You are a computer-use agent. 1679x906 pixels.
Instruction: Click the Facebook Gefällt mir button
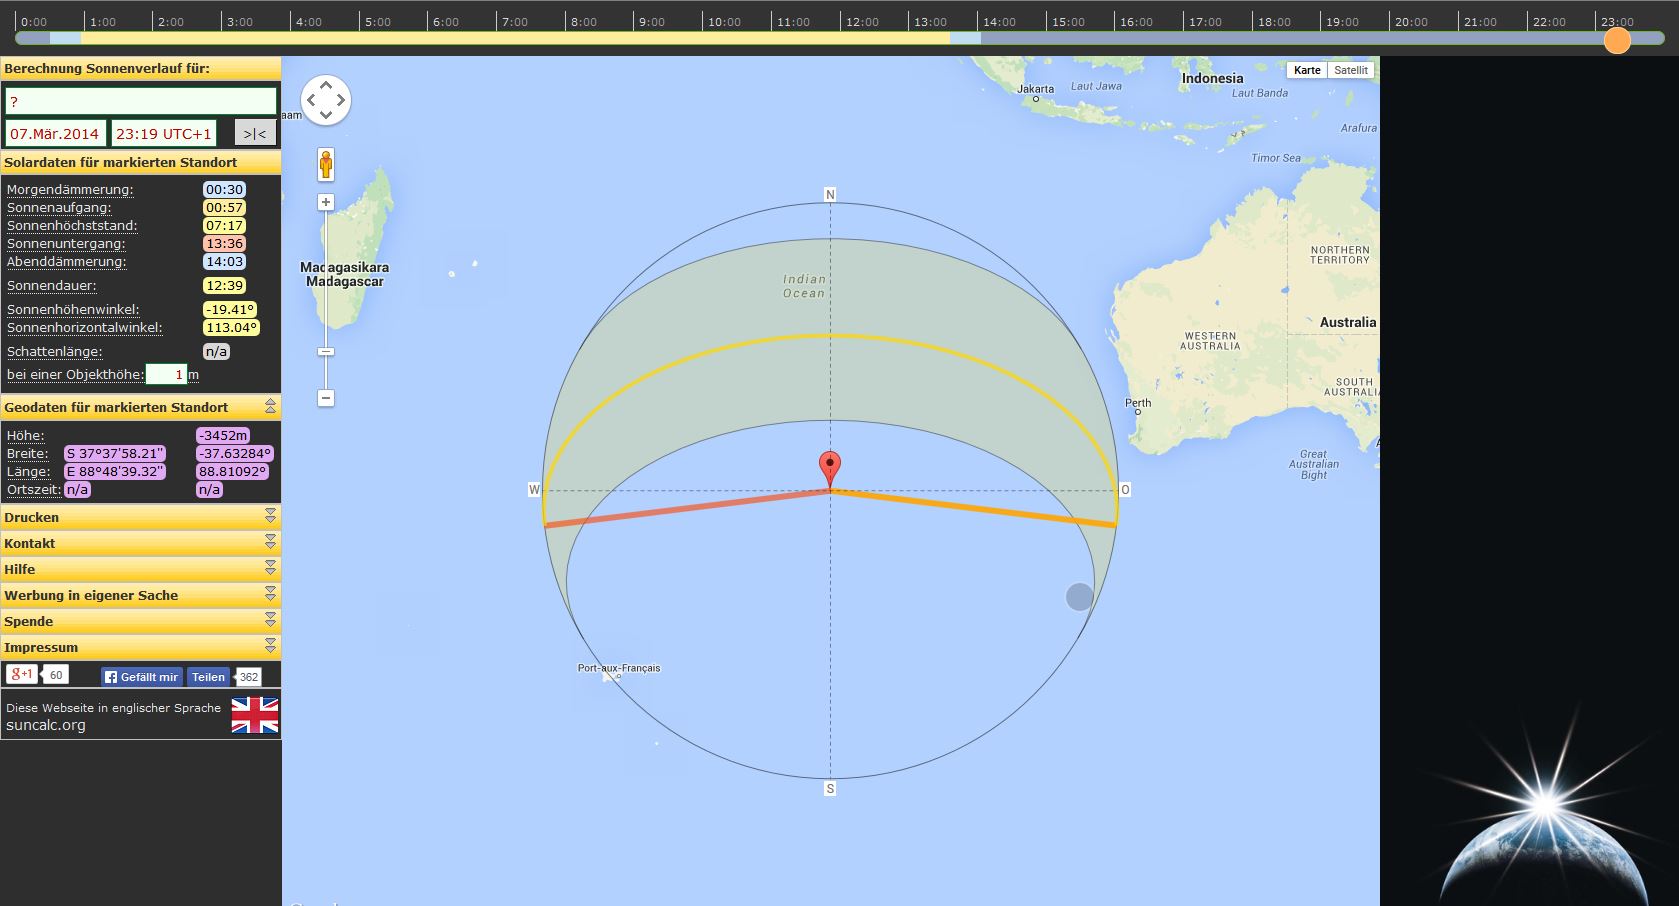141,677
